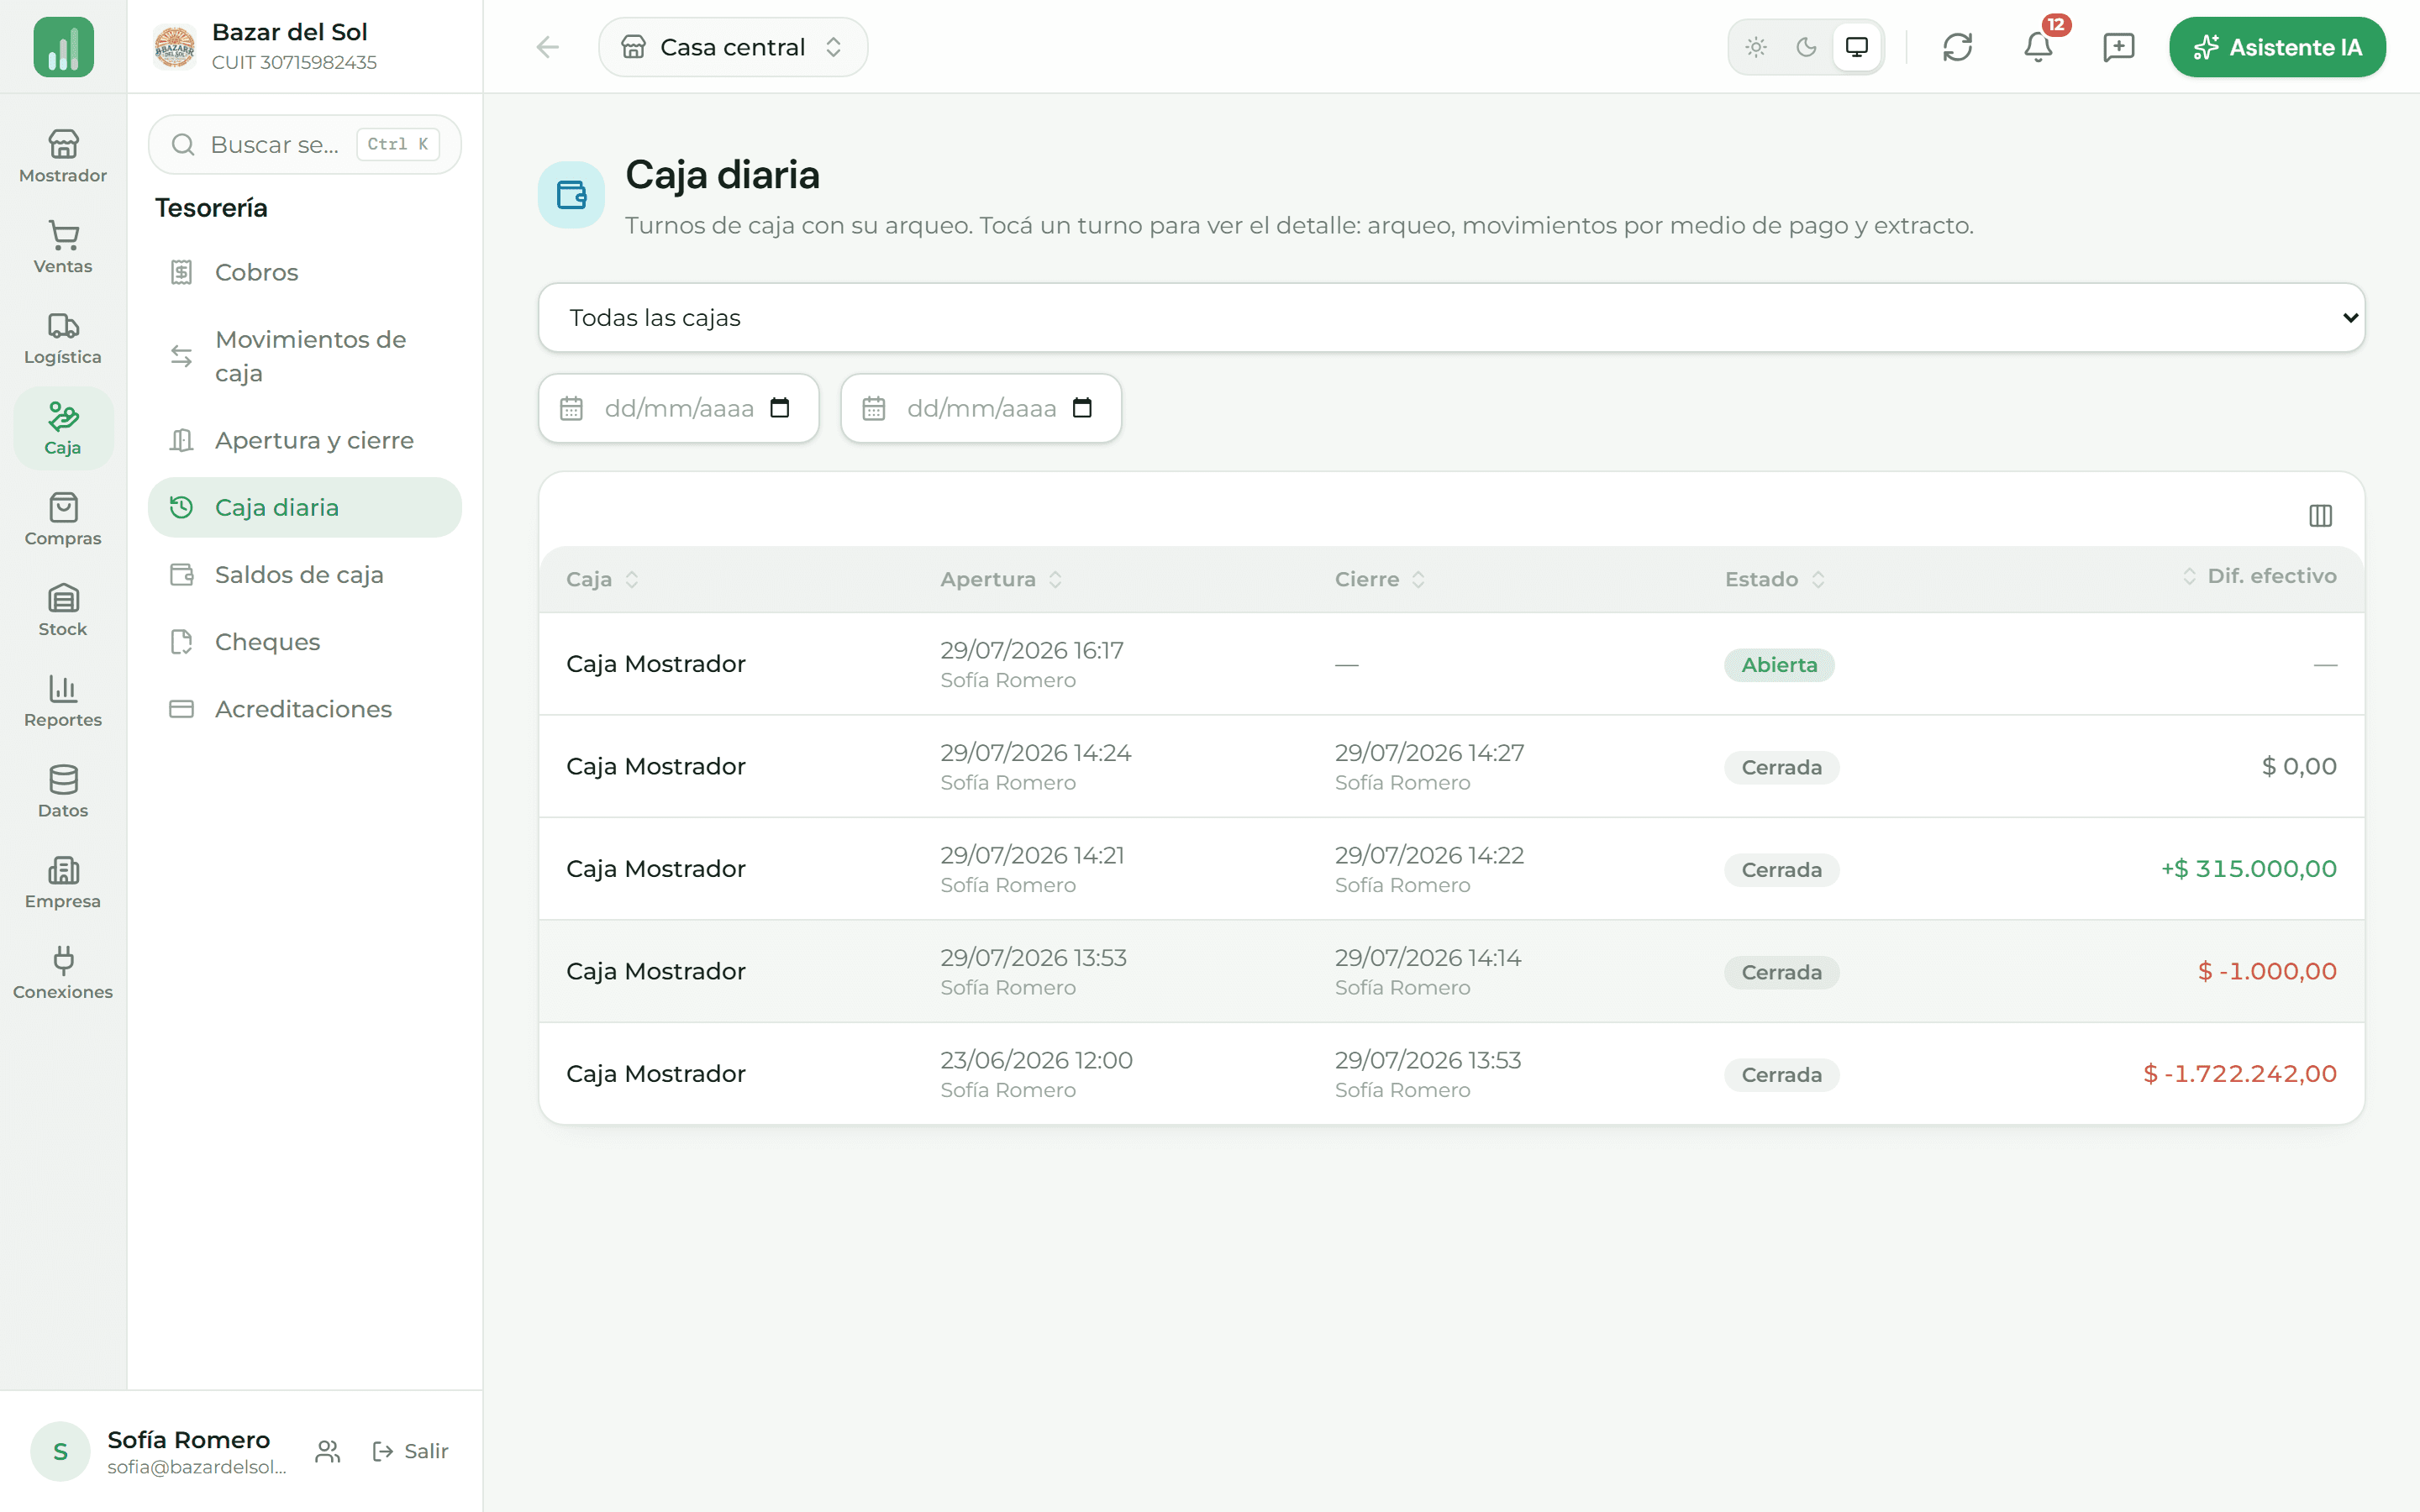Select Caja diaria menu item

point(305,507)
